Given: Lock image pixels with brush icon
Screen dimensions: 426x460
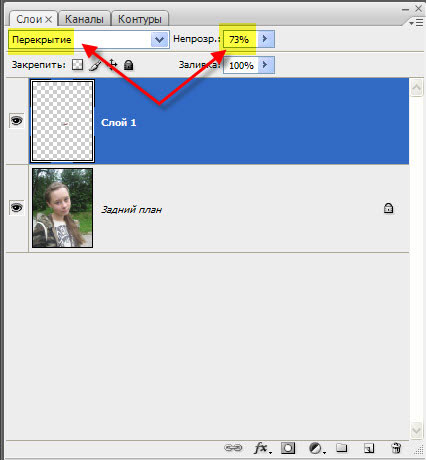Looking at the screenshot, I should click(95, 65).
